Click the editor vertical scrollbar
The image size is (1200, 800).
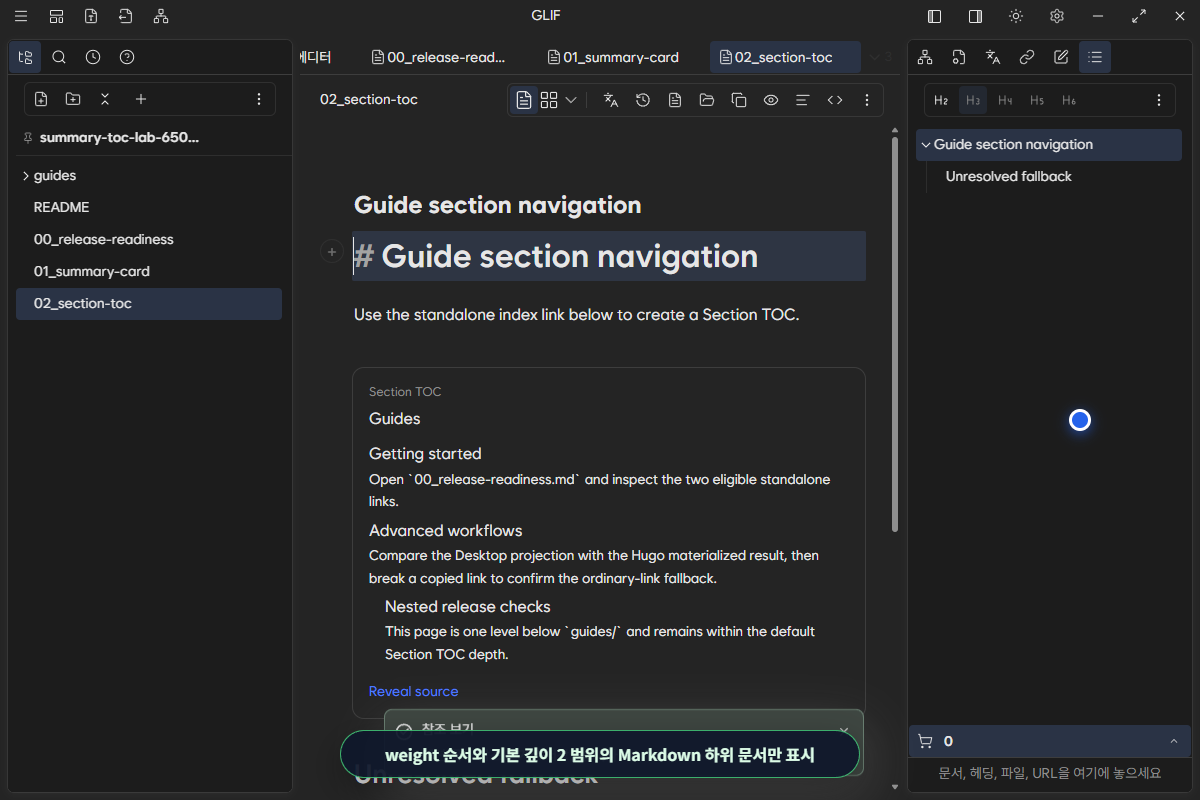tap(895, 335)
